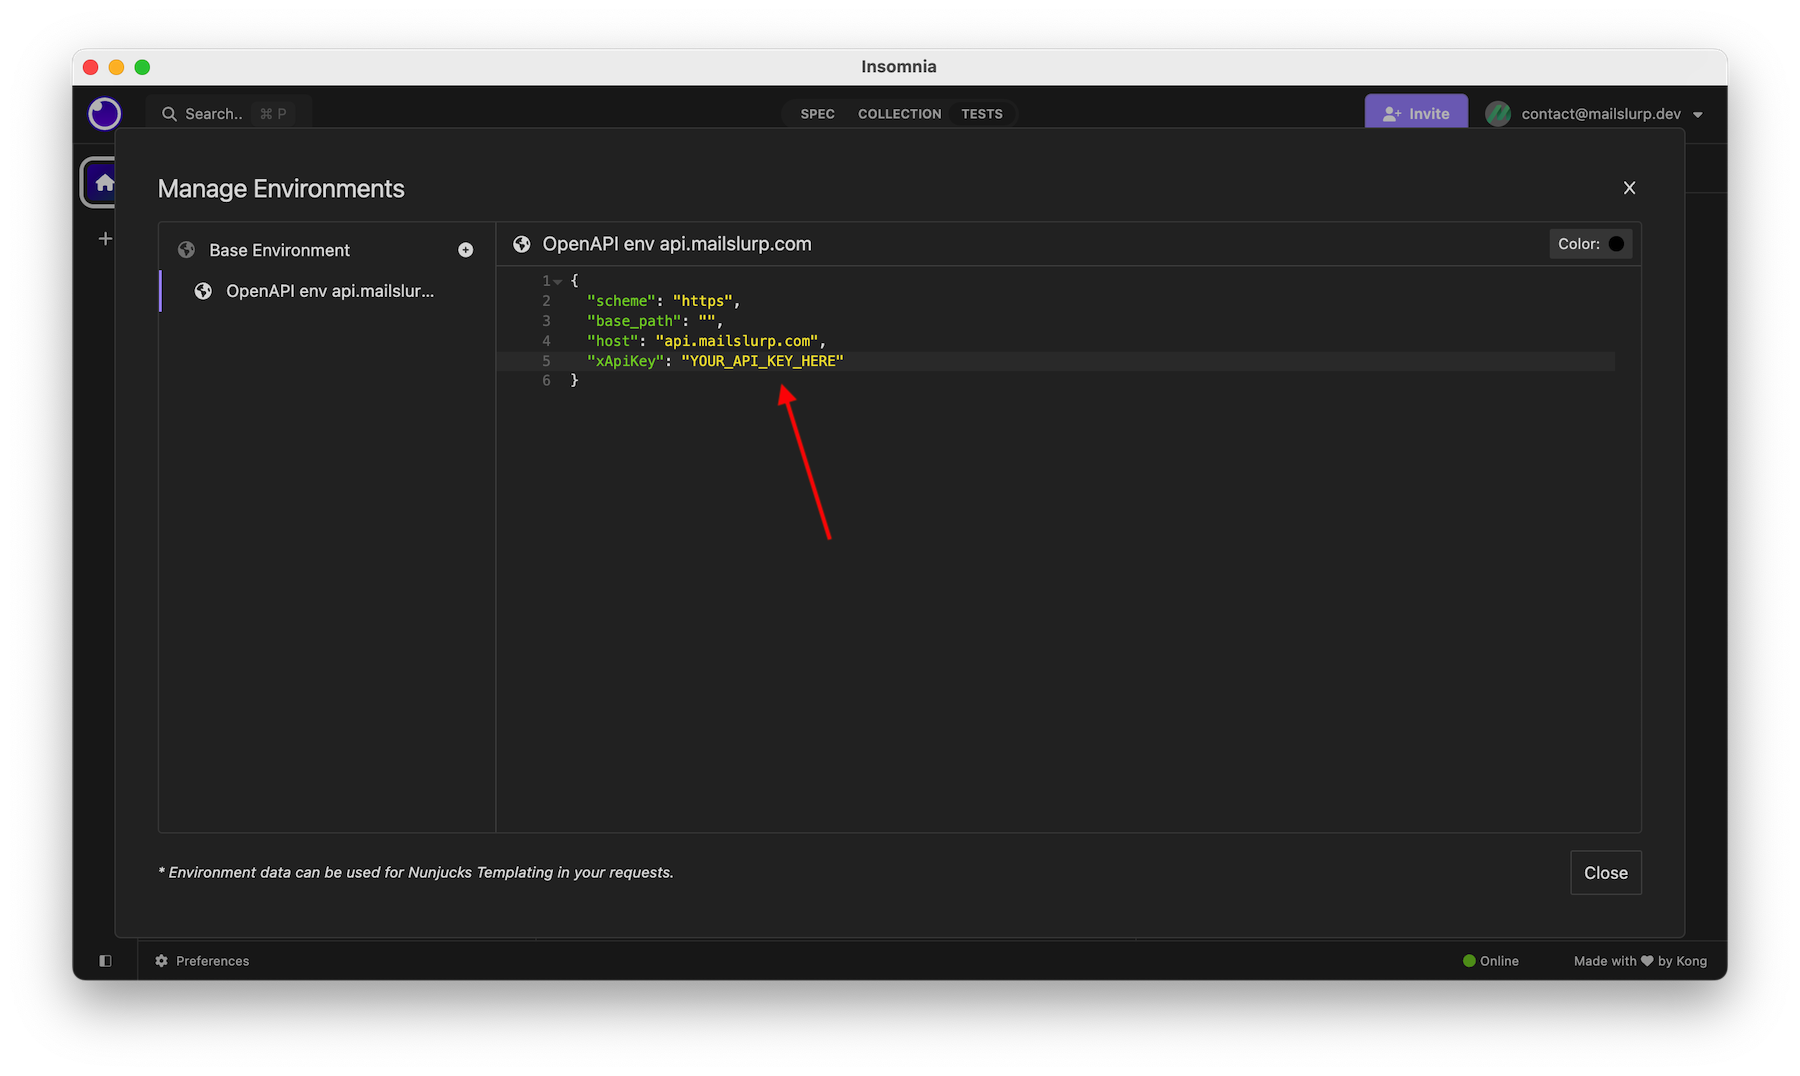1800x1076 pixels.
Task: Open Preferences from the status bar
Action: point(202,961)
